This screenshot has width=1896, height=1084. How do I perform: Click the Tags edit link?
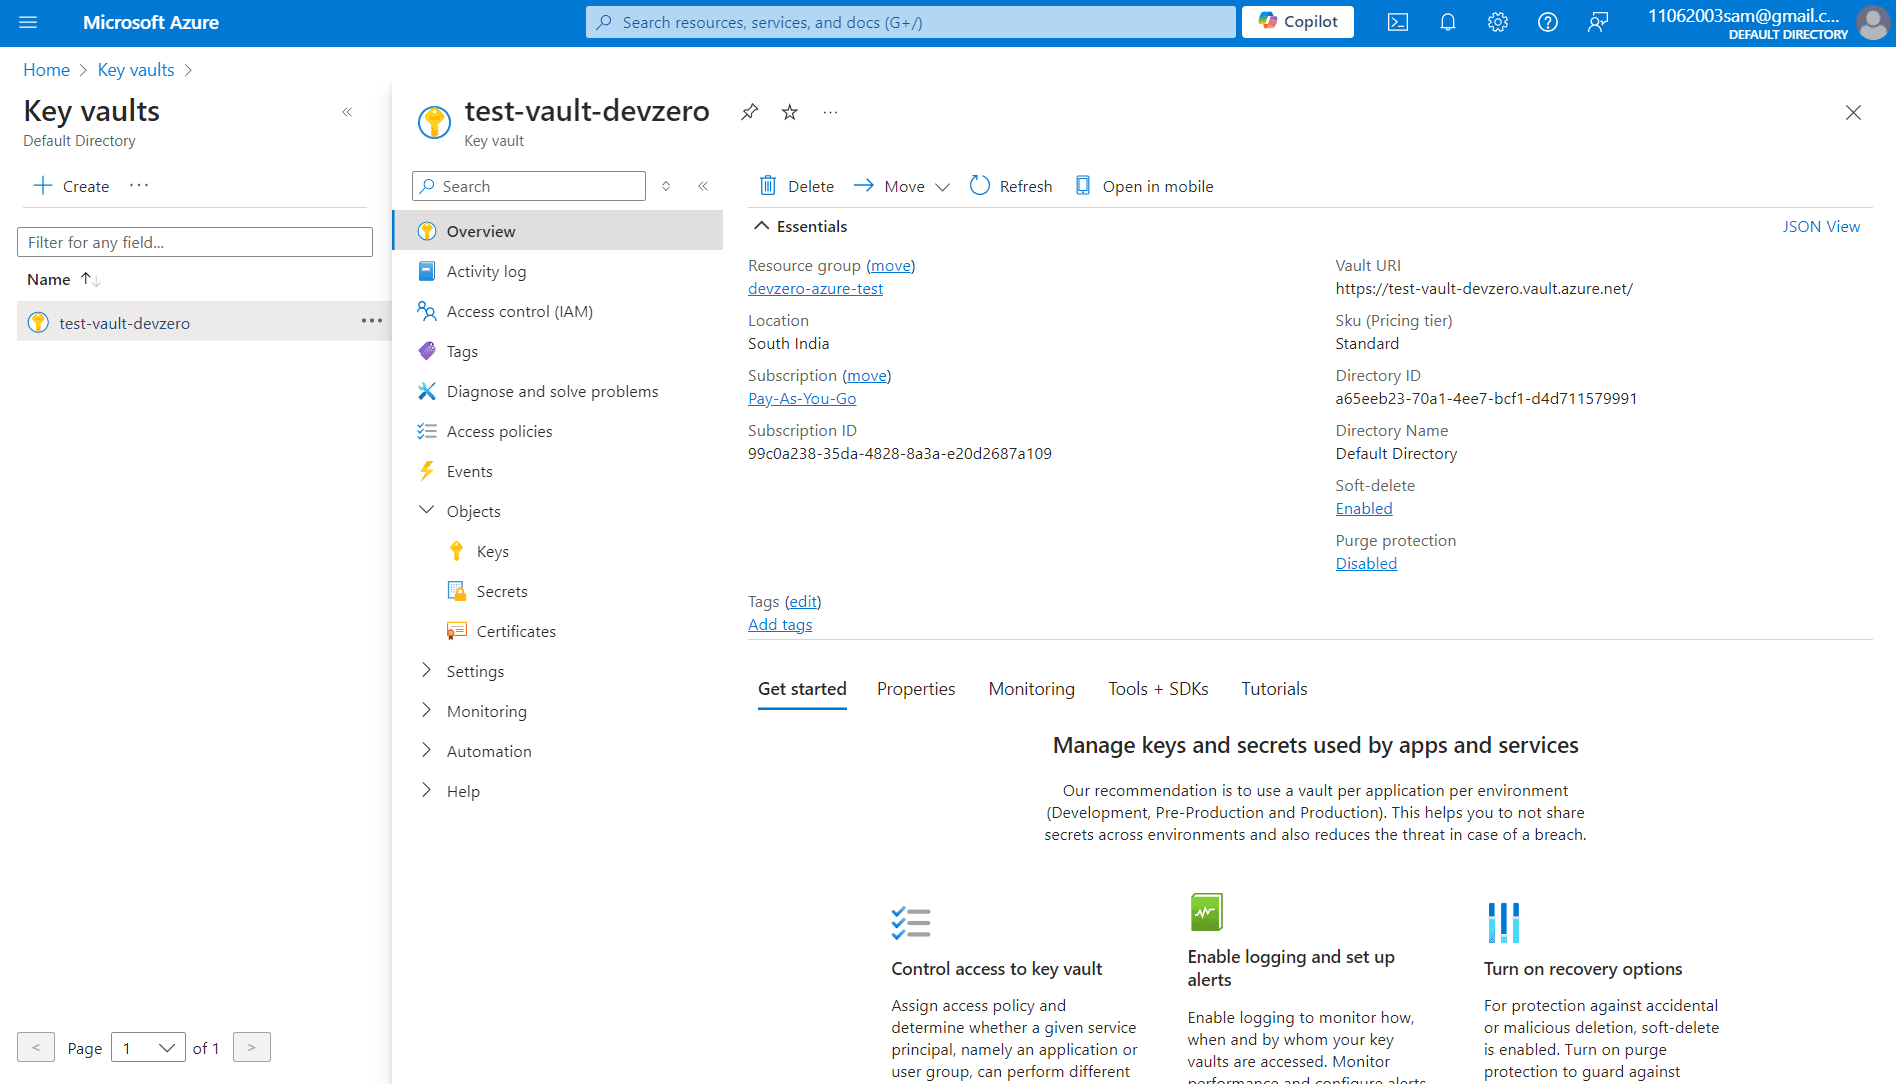tap(803, 602)
